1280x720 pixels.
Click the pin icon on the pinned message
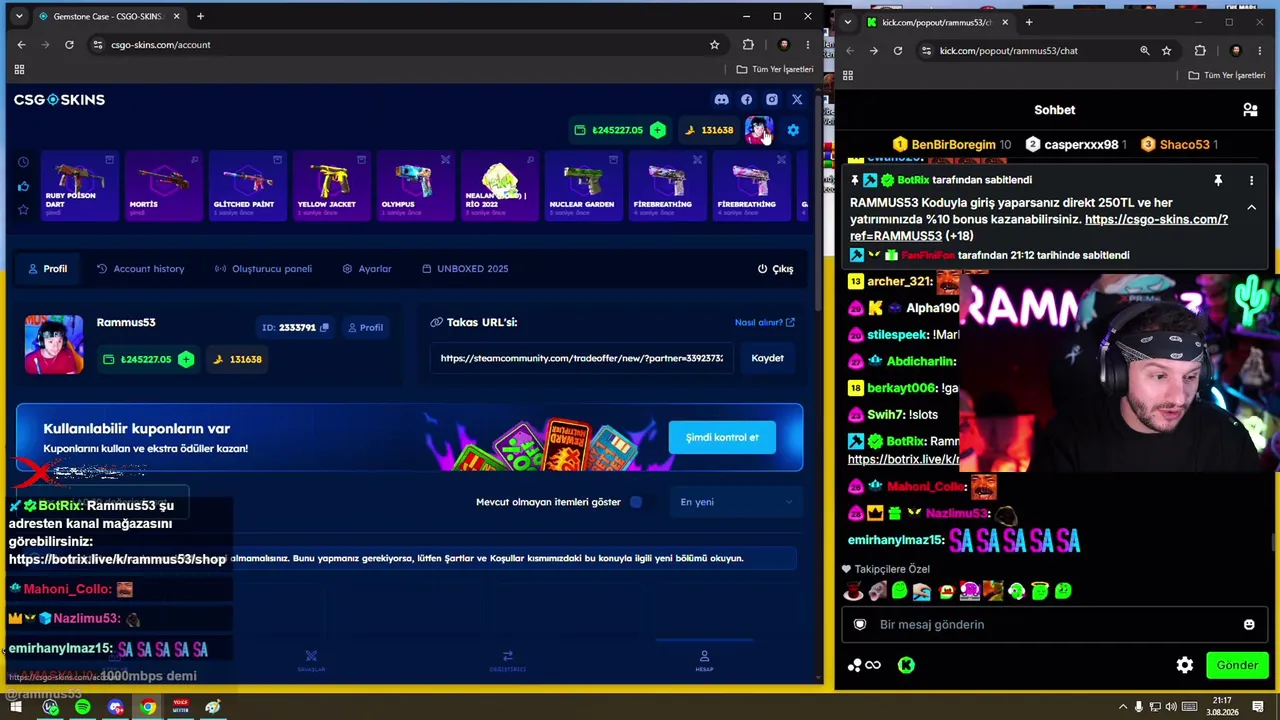pyautogui.click(x=1218, y=181)
